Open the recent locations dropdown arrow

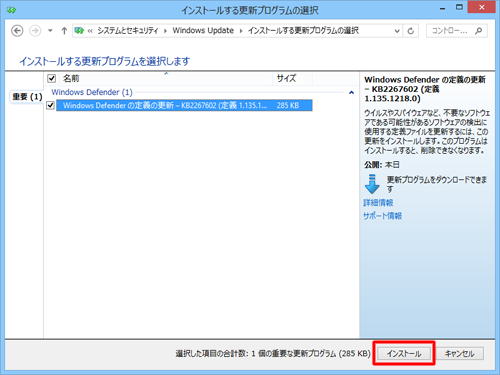tap(50, 31)
